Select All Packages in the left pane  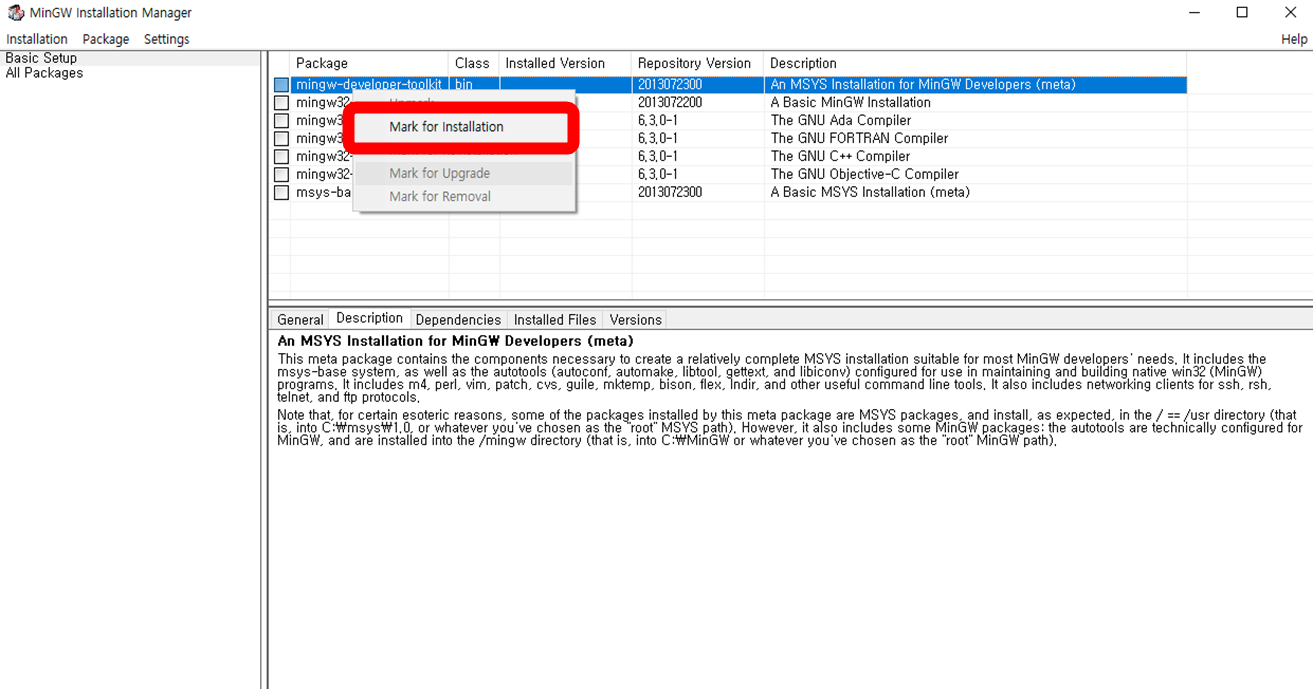(x=44, y=73)
